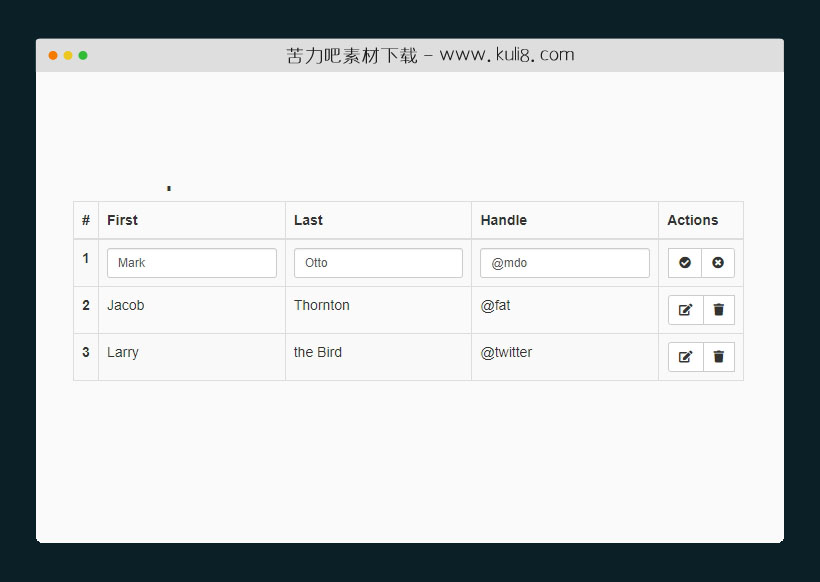
Task: Delete Jacob Thornton's row
Action: (719, 310)
